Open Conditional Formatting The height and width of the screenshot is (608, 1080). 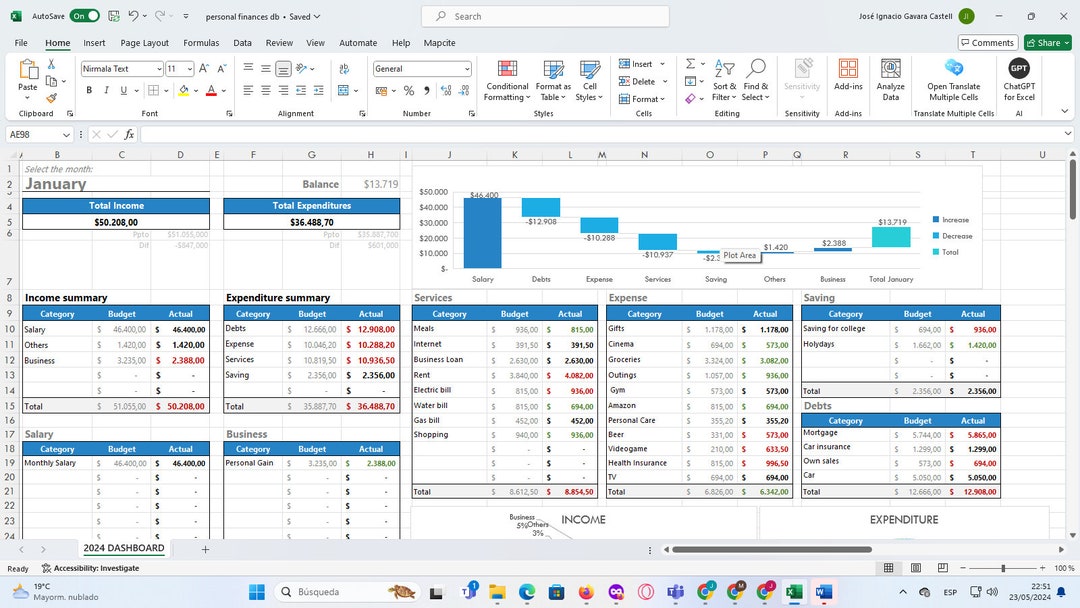click(507, 81)
